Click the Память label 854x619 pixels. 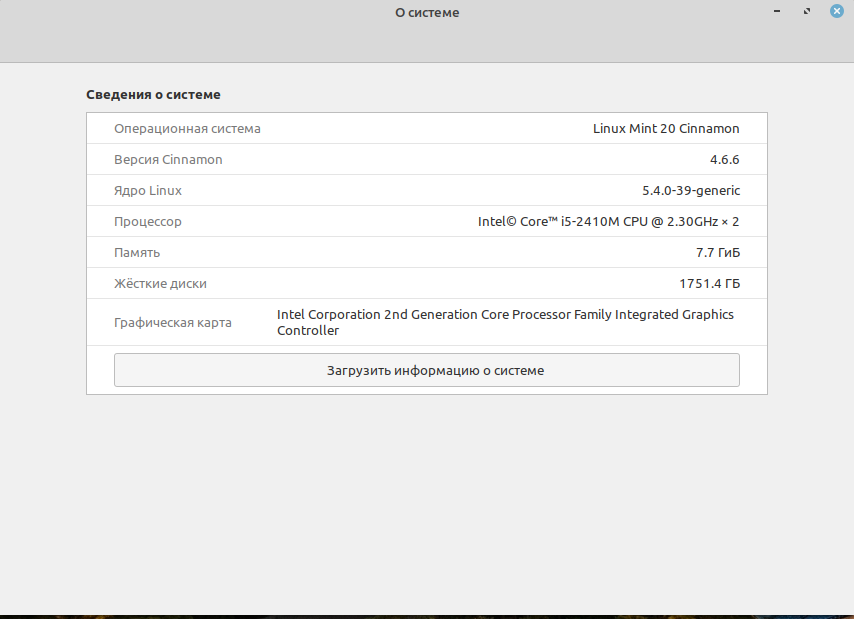tap(137, 253)
